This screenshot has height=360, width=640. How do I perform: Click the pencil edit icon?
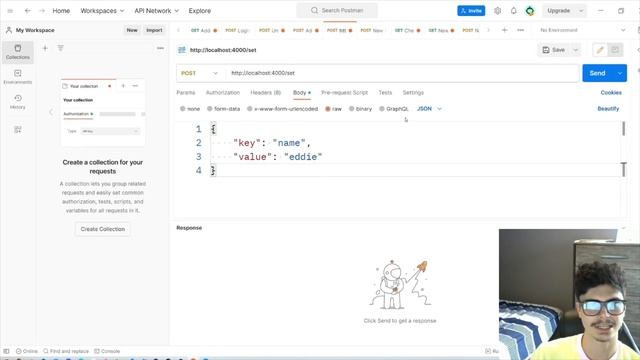pyautogui.click(x=600, y=50)
